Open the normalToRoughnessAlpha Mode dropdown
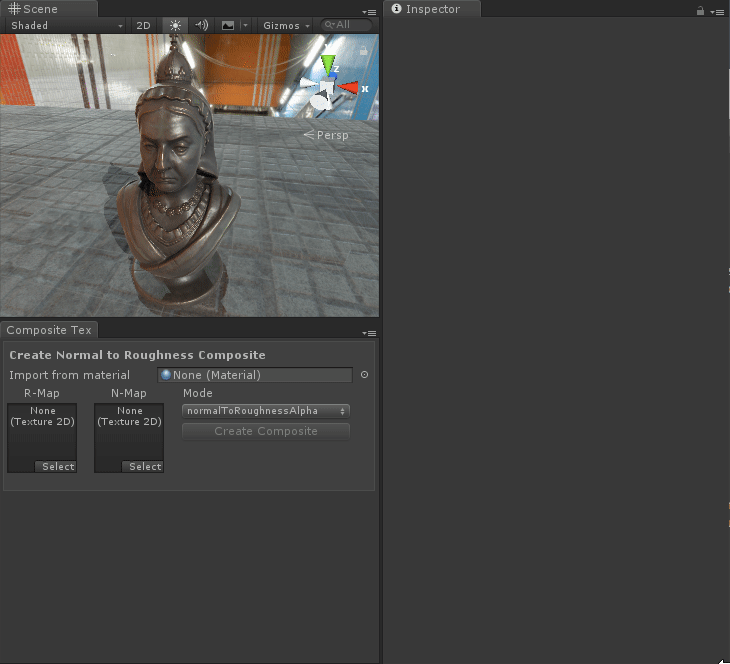Screen dimensions: 730x664 (265, 411)
